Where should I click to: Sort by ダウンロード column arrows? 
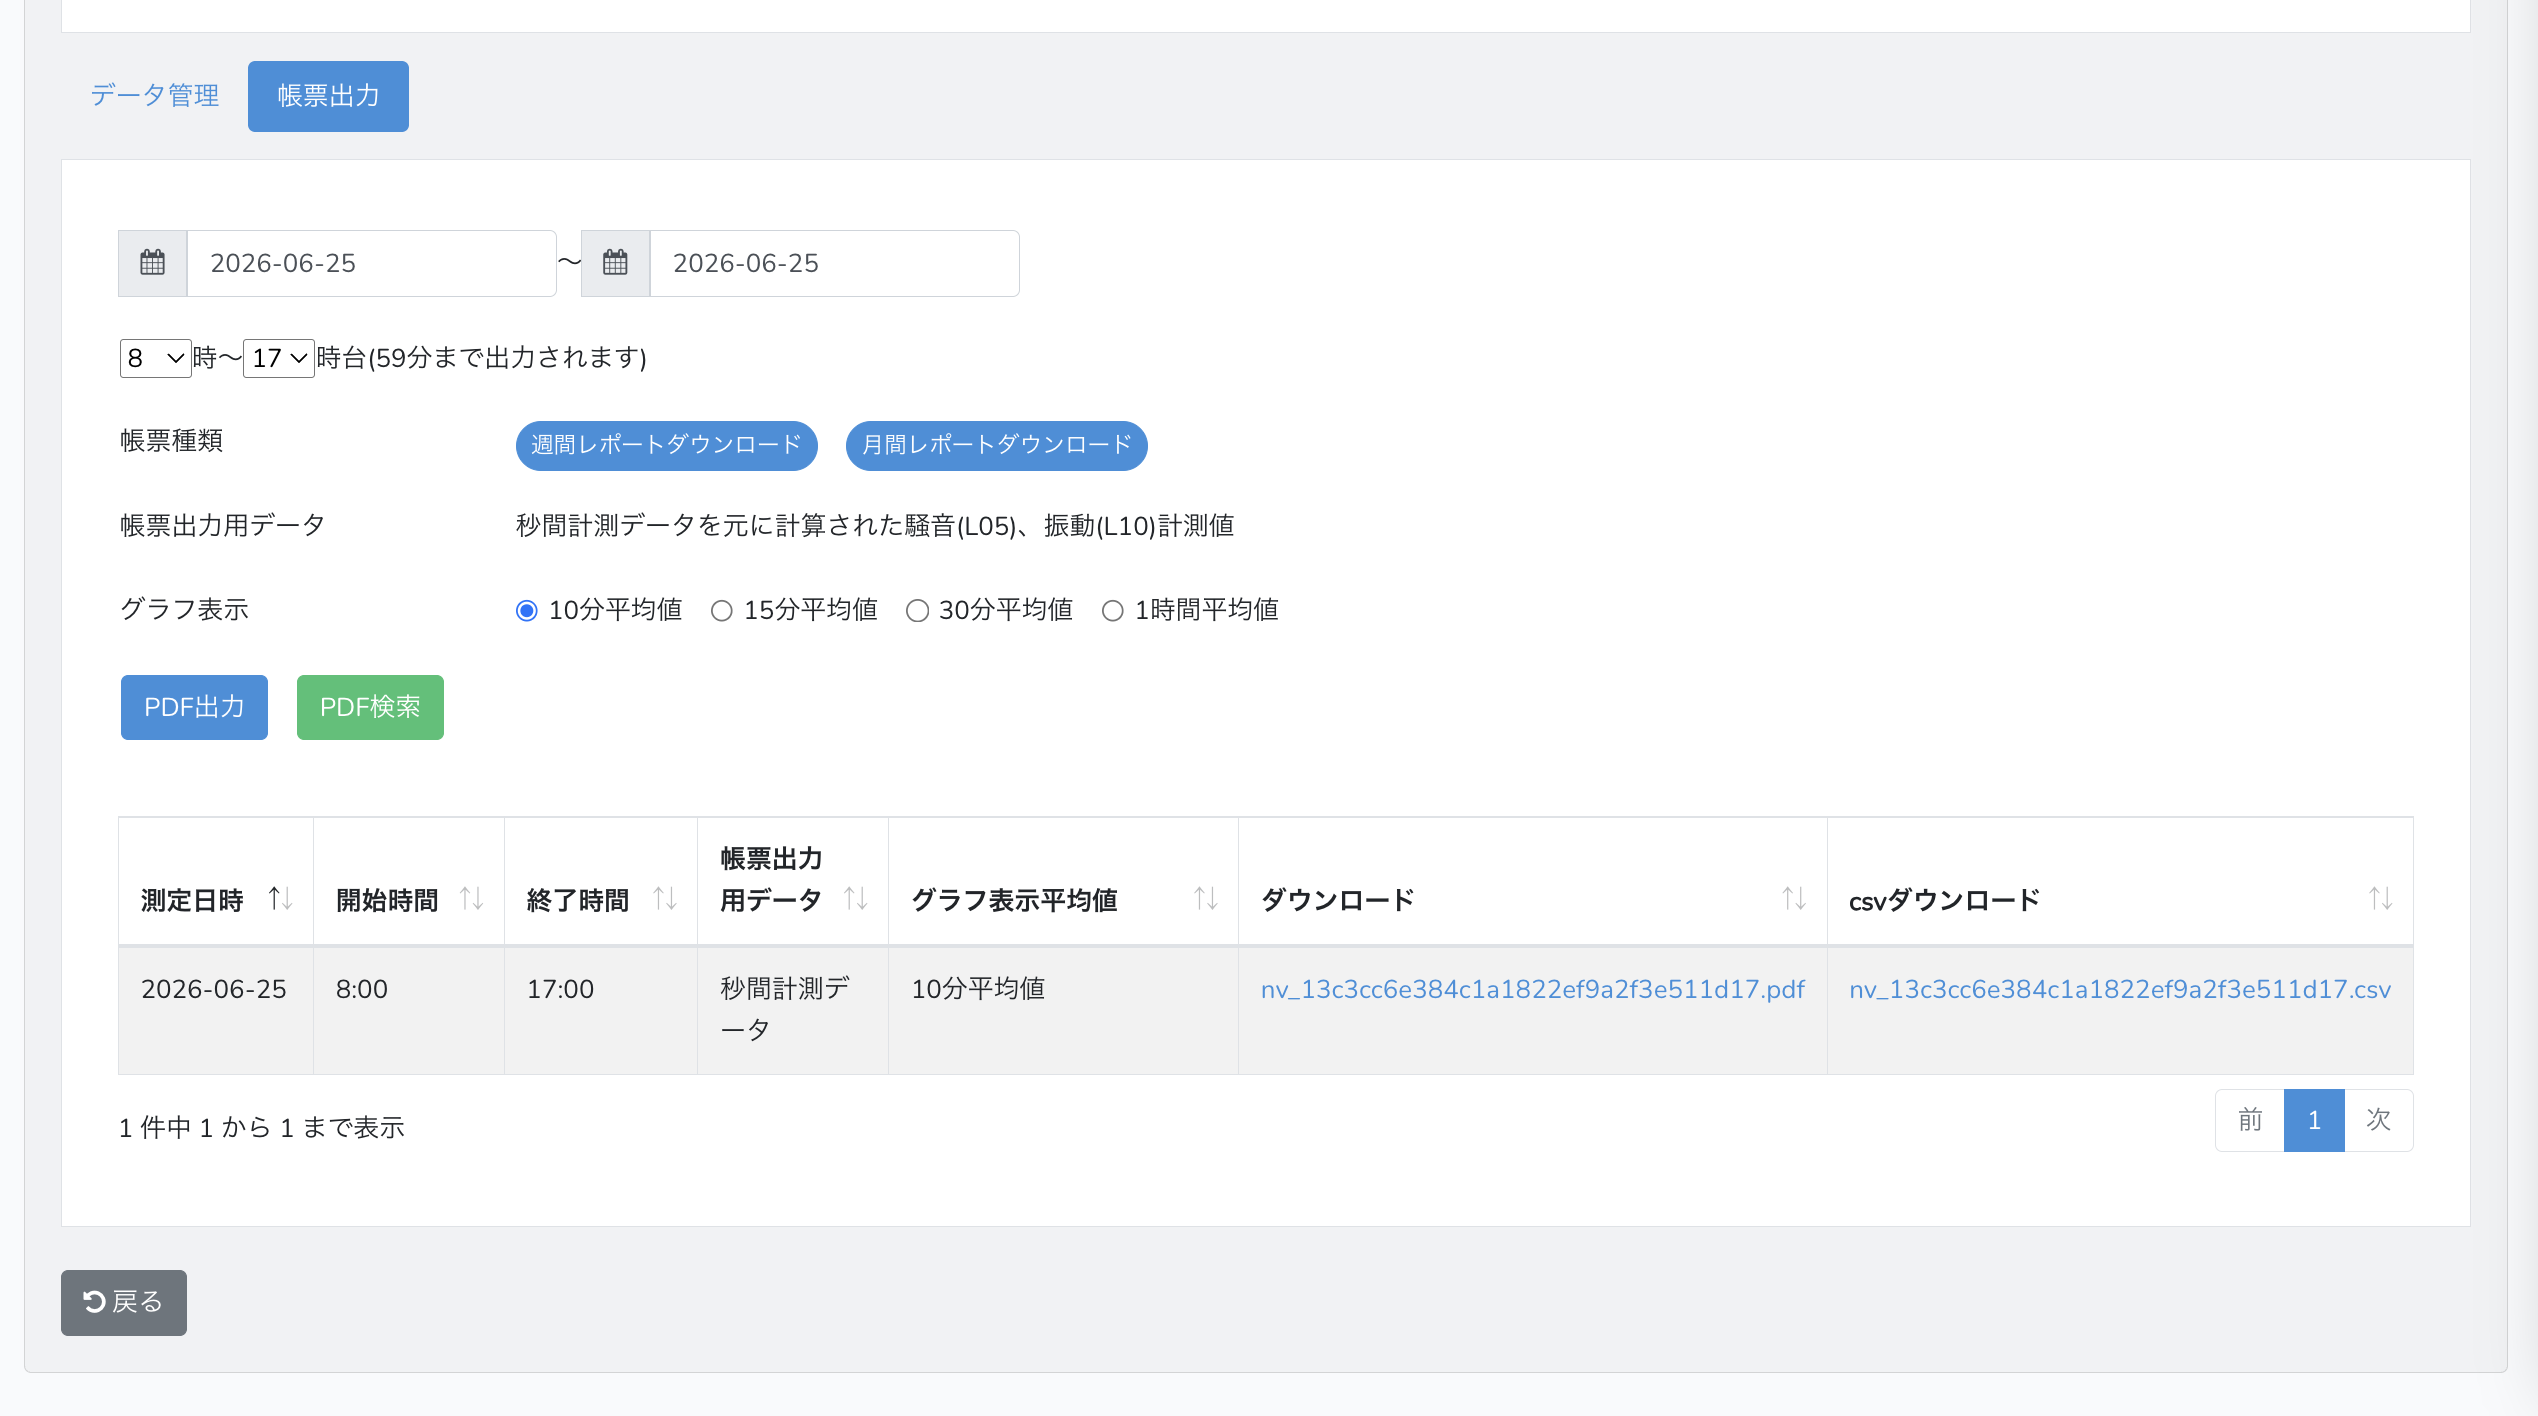coord(1795,899)
